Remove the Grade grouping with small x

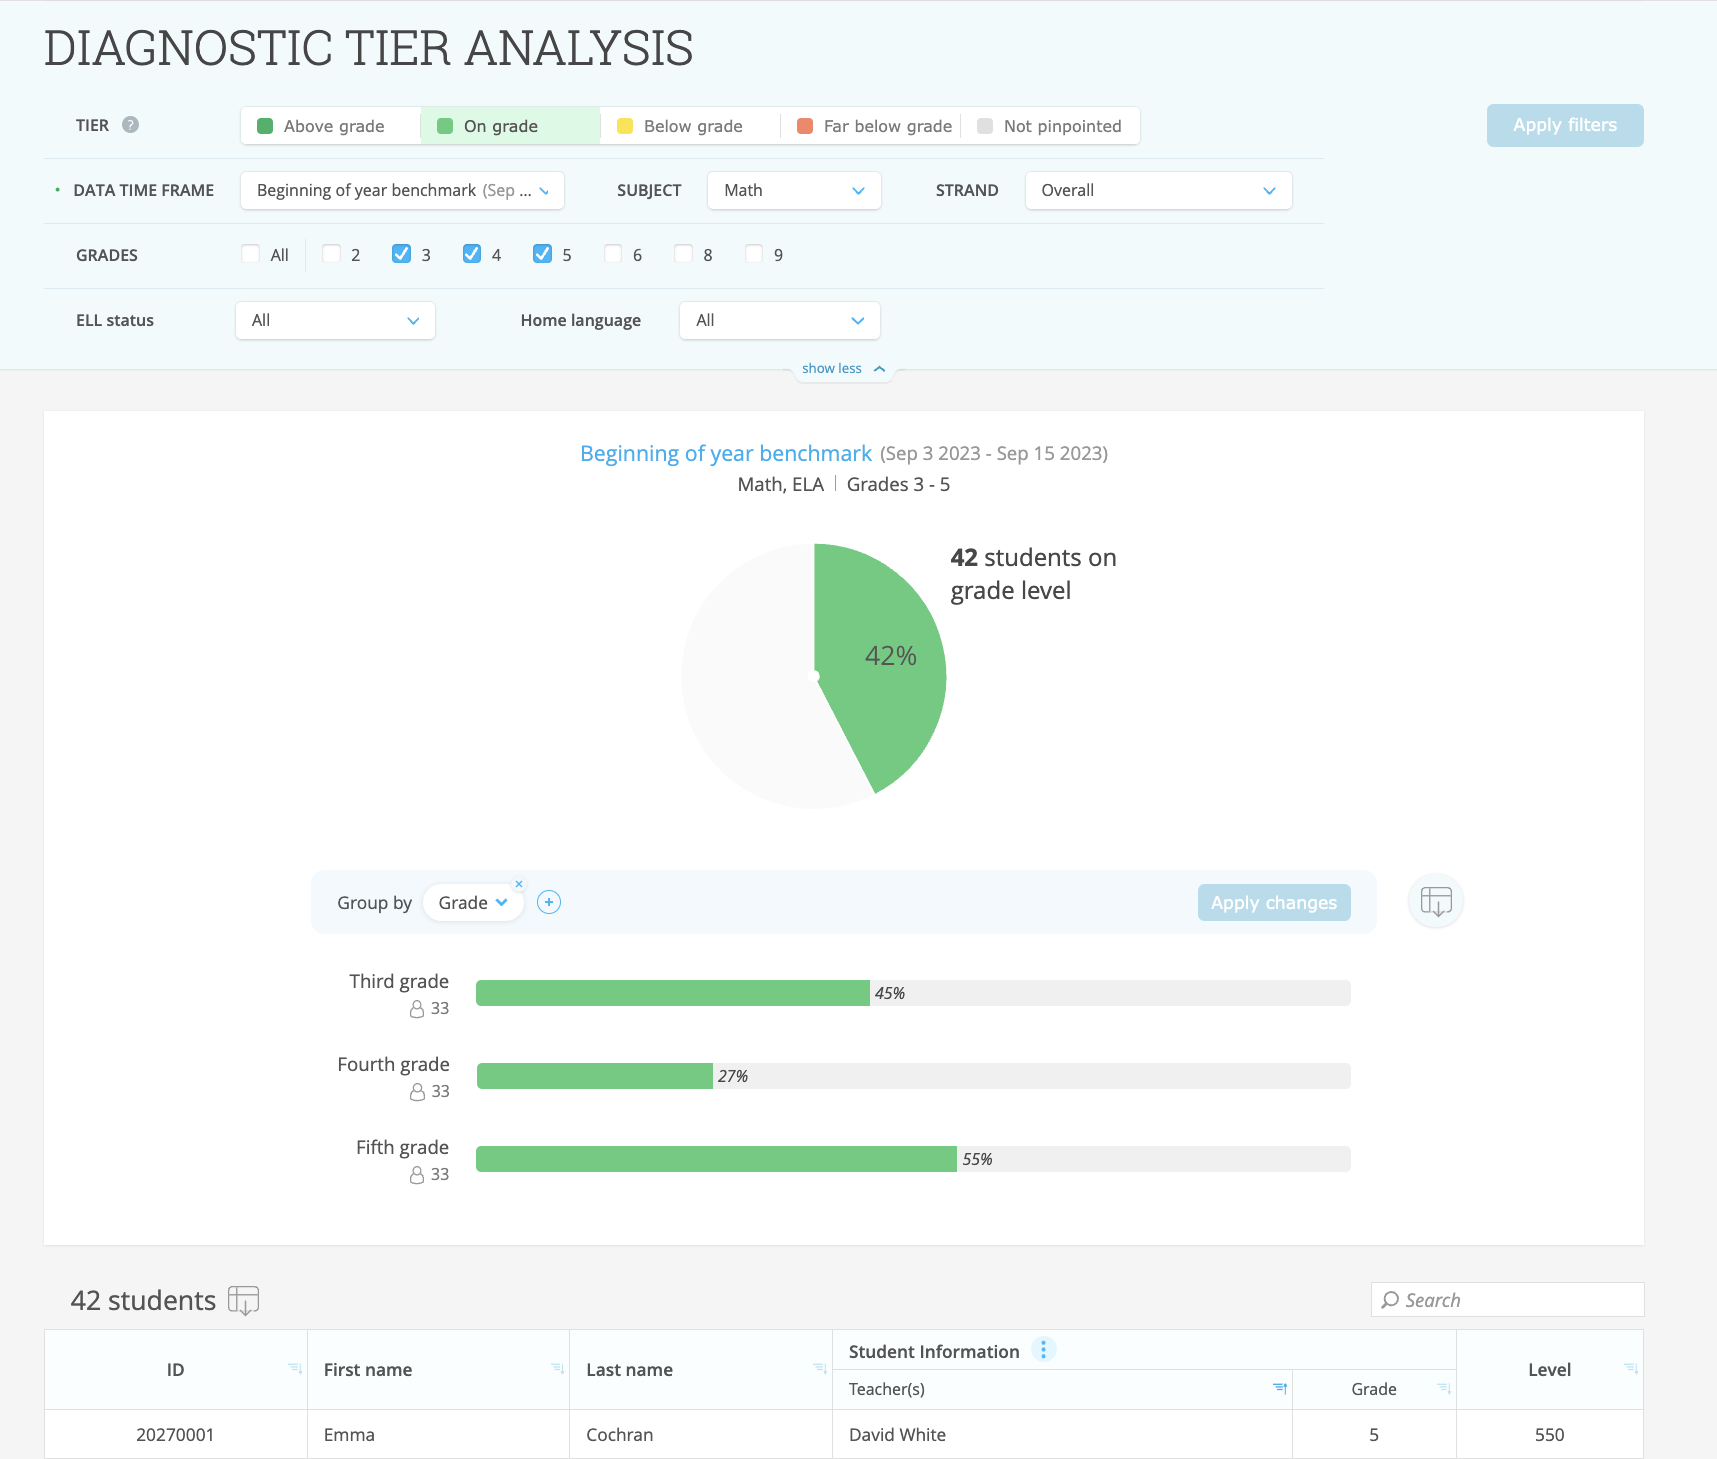[x=519, y=884]
